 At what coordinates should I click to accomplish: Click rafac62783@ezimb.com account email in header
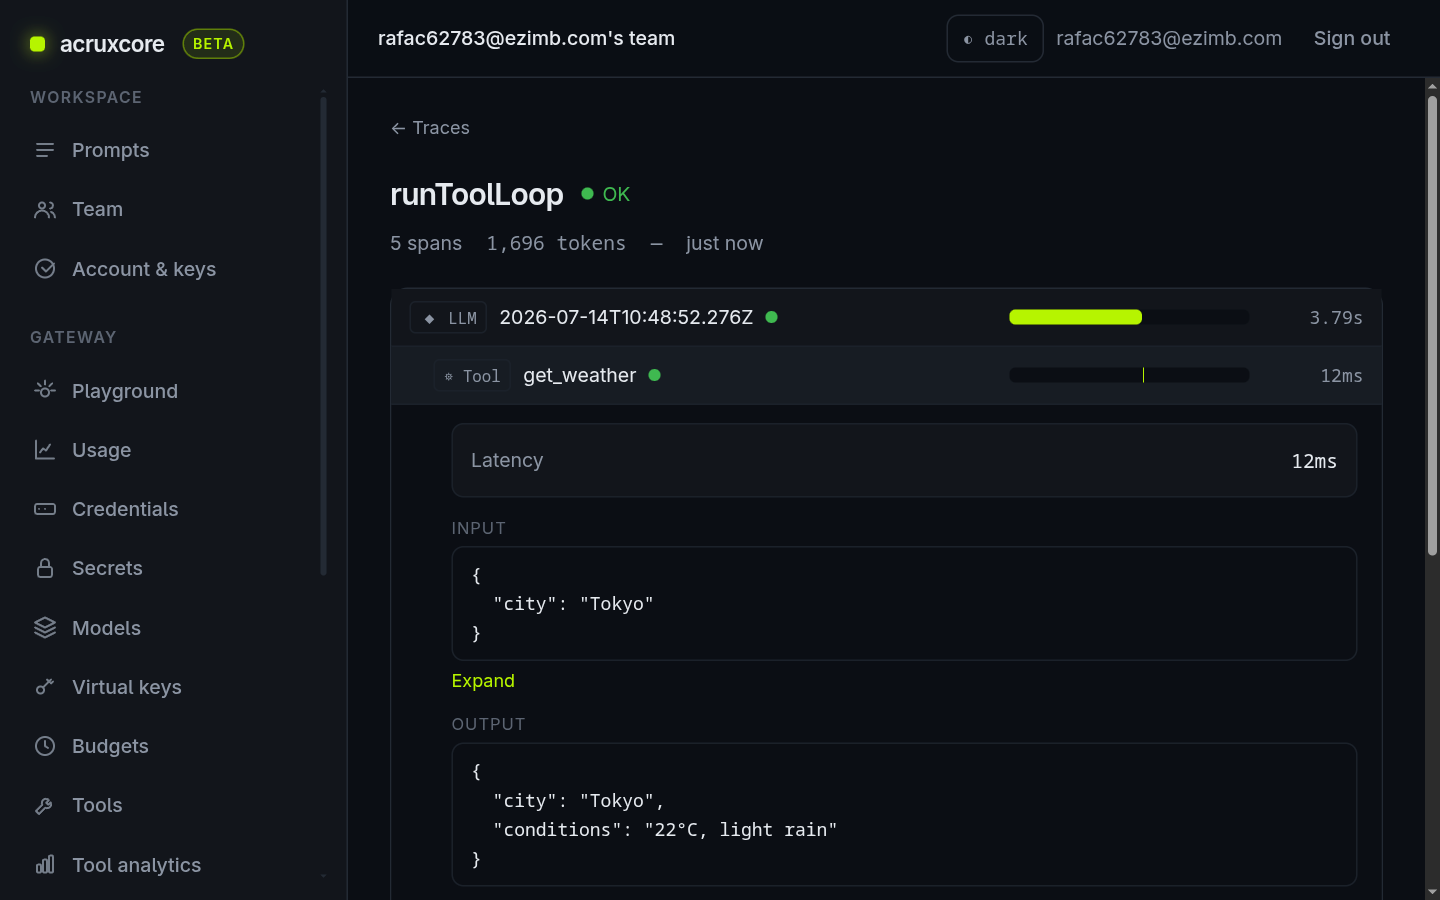(1169, 38)
